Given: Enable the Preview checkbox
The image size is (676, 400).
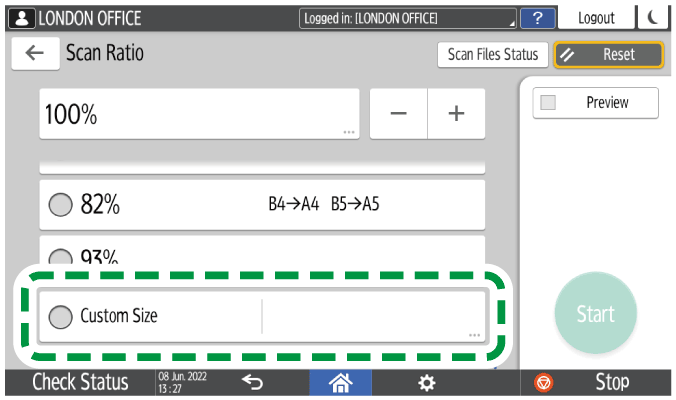Looking at the screenshot, I should tap(548, 103).
